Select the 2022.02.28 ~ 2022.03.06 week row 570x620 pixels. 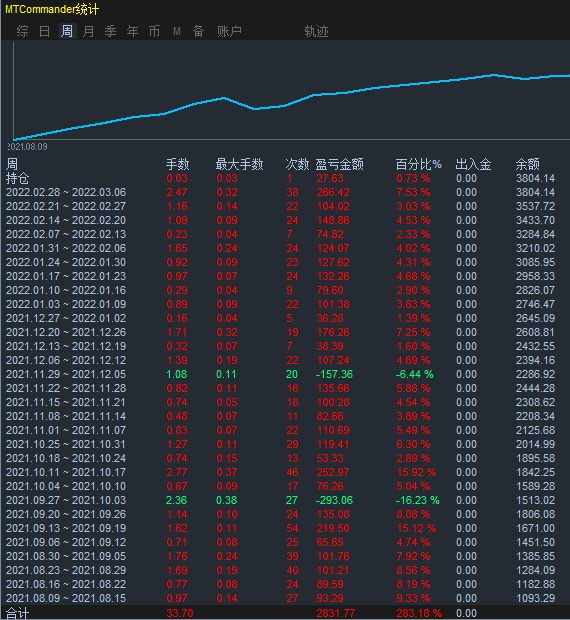285,192
